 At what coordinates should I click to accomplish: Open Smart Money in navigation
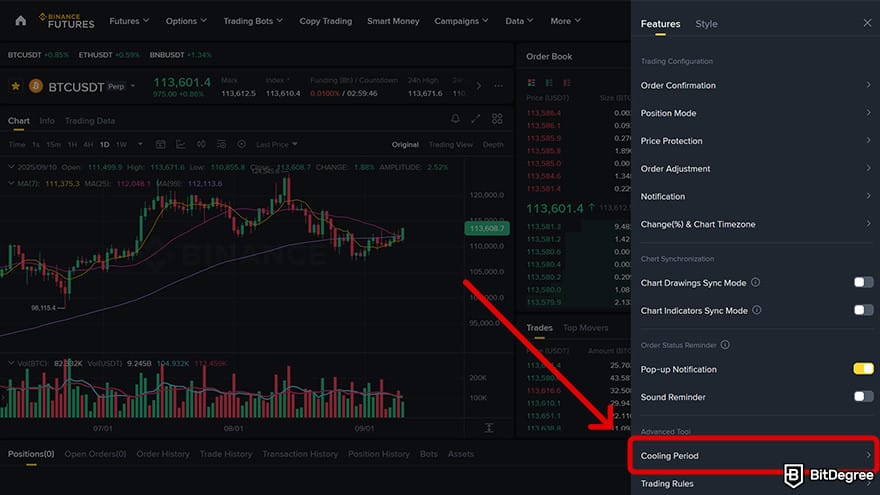click(393, 21)
